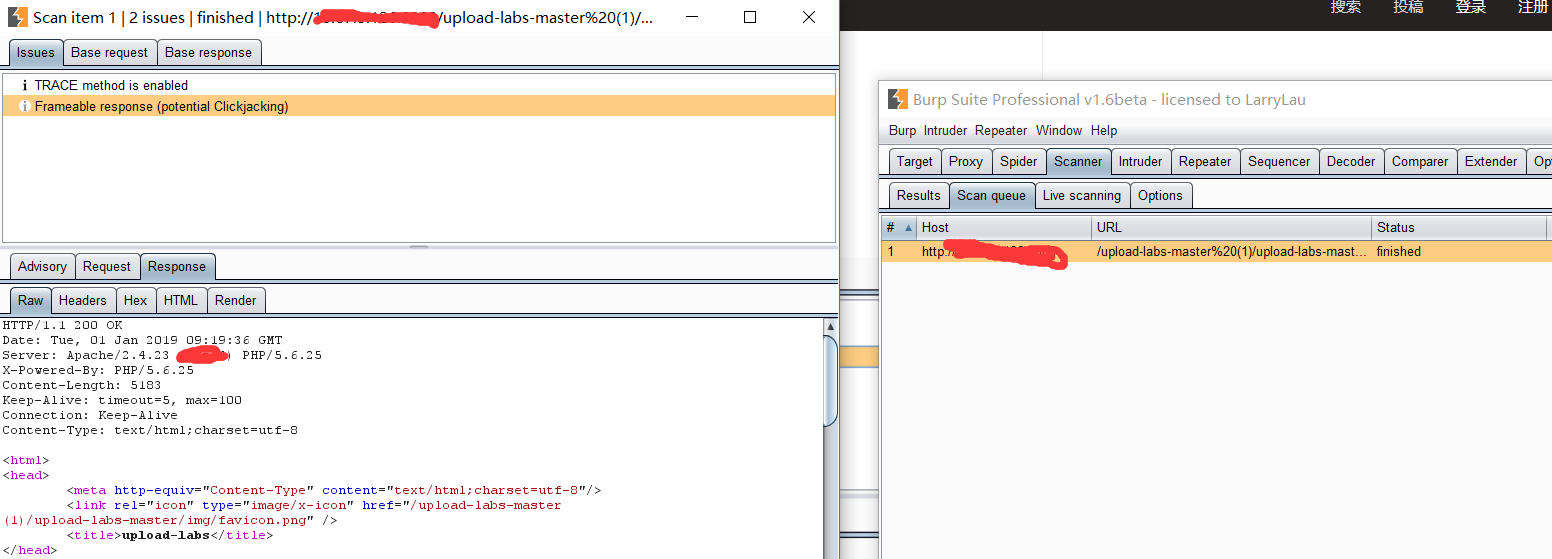This screenshot has height=559, width=1552.
Task: Switch to the Extender tool tab
Action: click(x=1491, y=161)
